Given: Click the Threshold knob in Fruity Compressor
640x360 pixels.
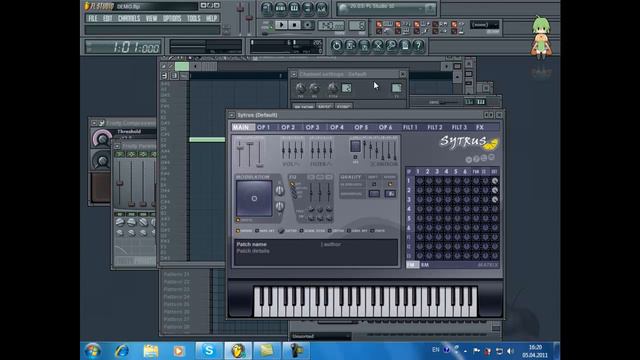Looking at the screenshot, I should 102,139.
